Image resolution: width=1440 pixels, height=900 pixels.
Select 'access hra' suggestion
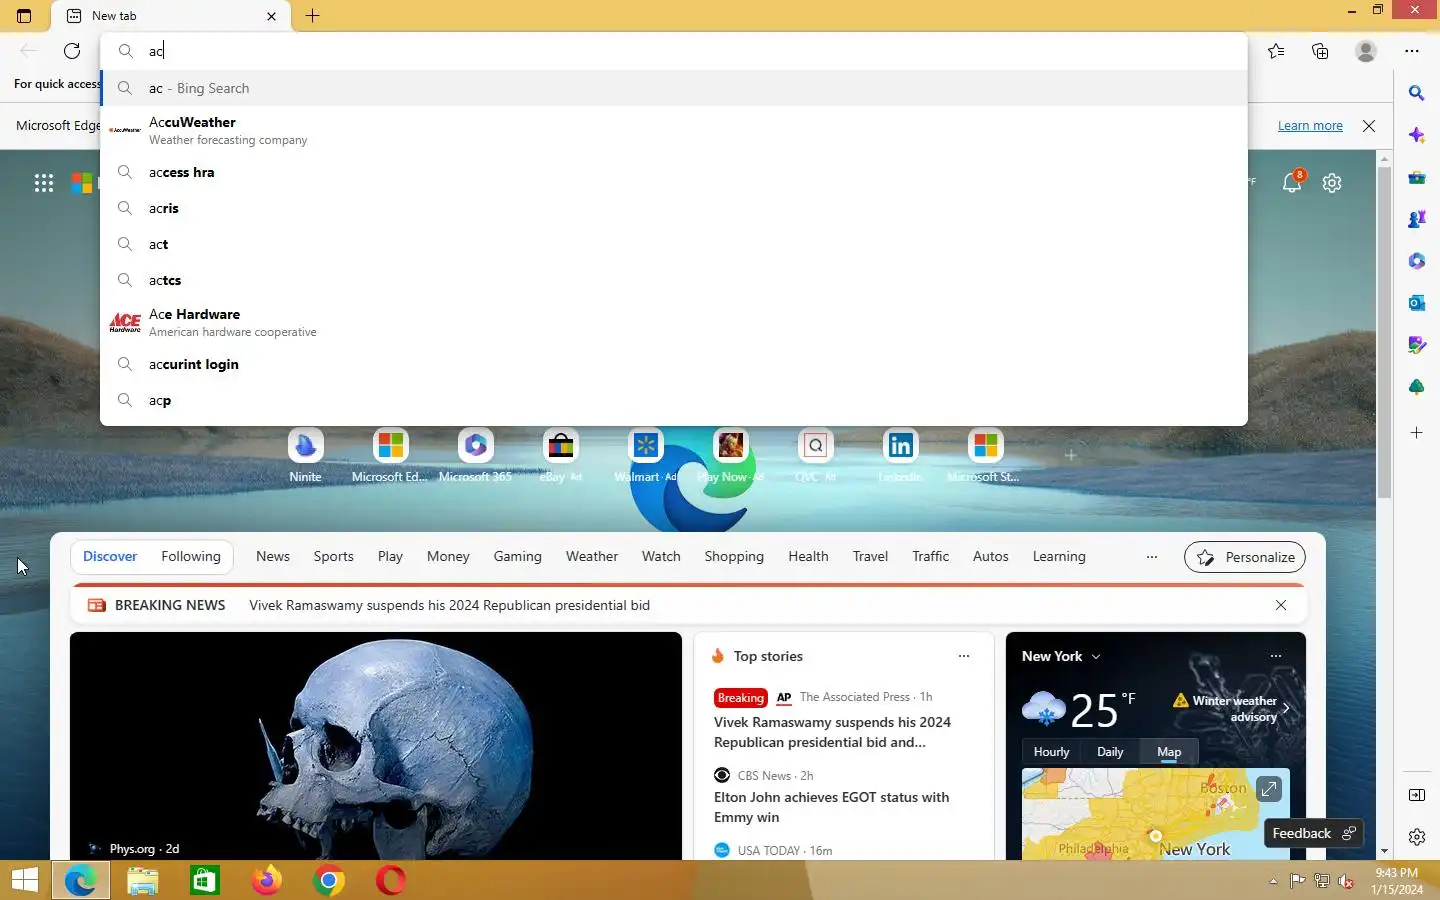[674, 172]
